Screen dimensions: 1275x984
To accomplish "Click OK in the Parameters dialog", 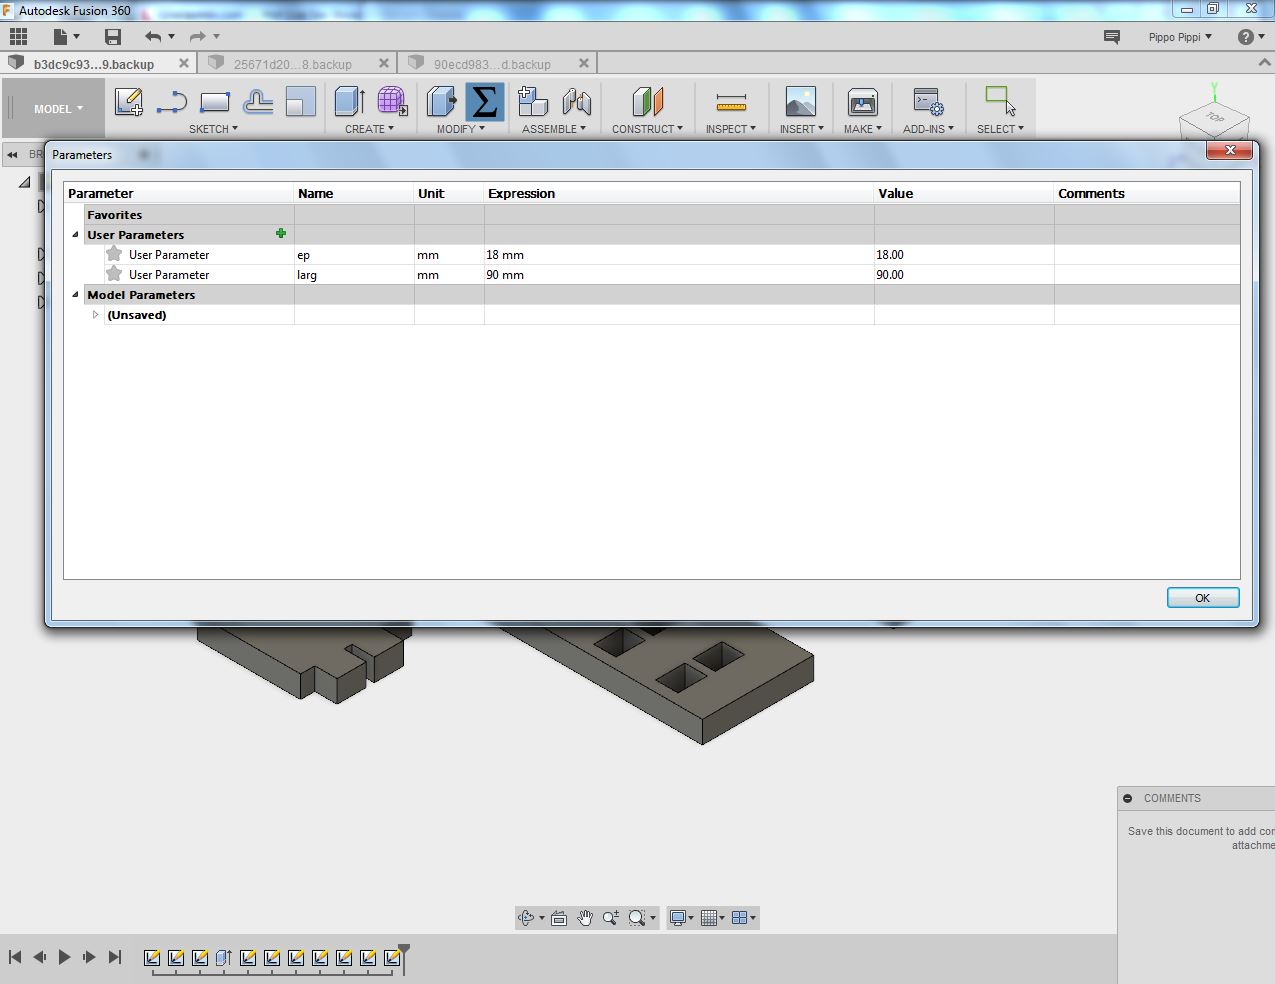I will (x=1203, y=598).
